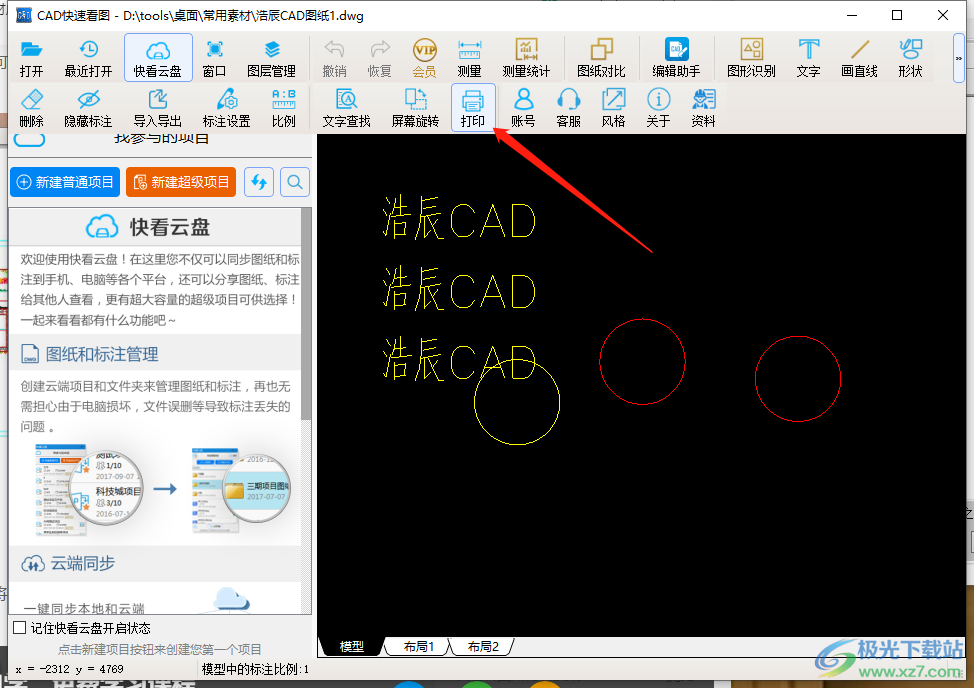Open 导入导出 import/export
Screen dimensions: 974x688
pos(158,108)
